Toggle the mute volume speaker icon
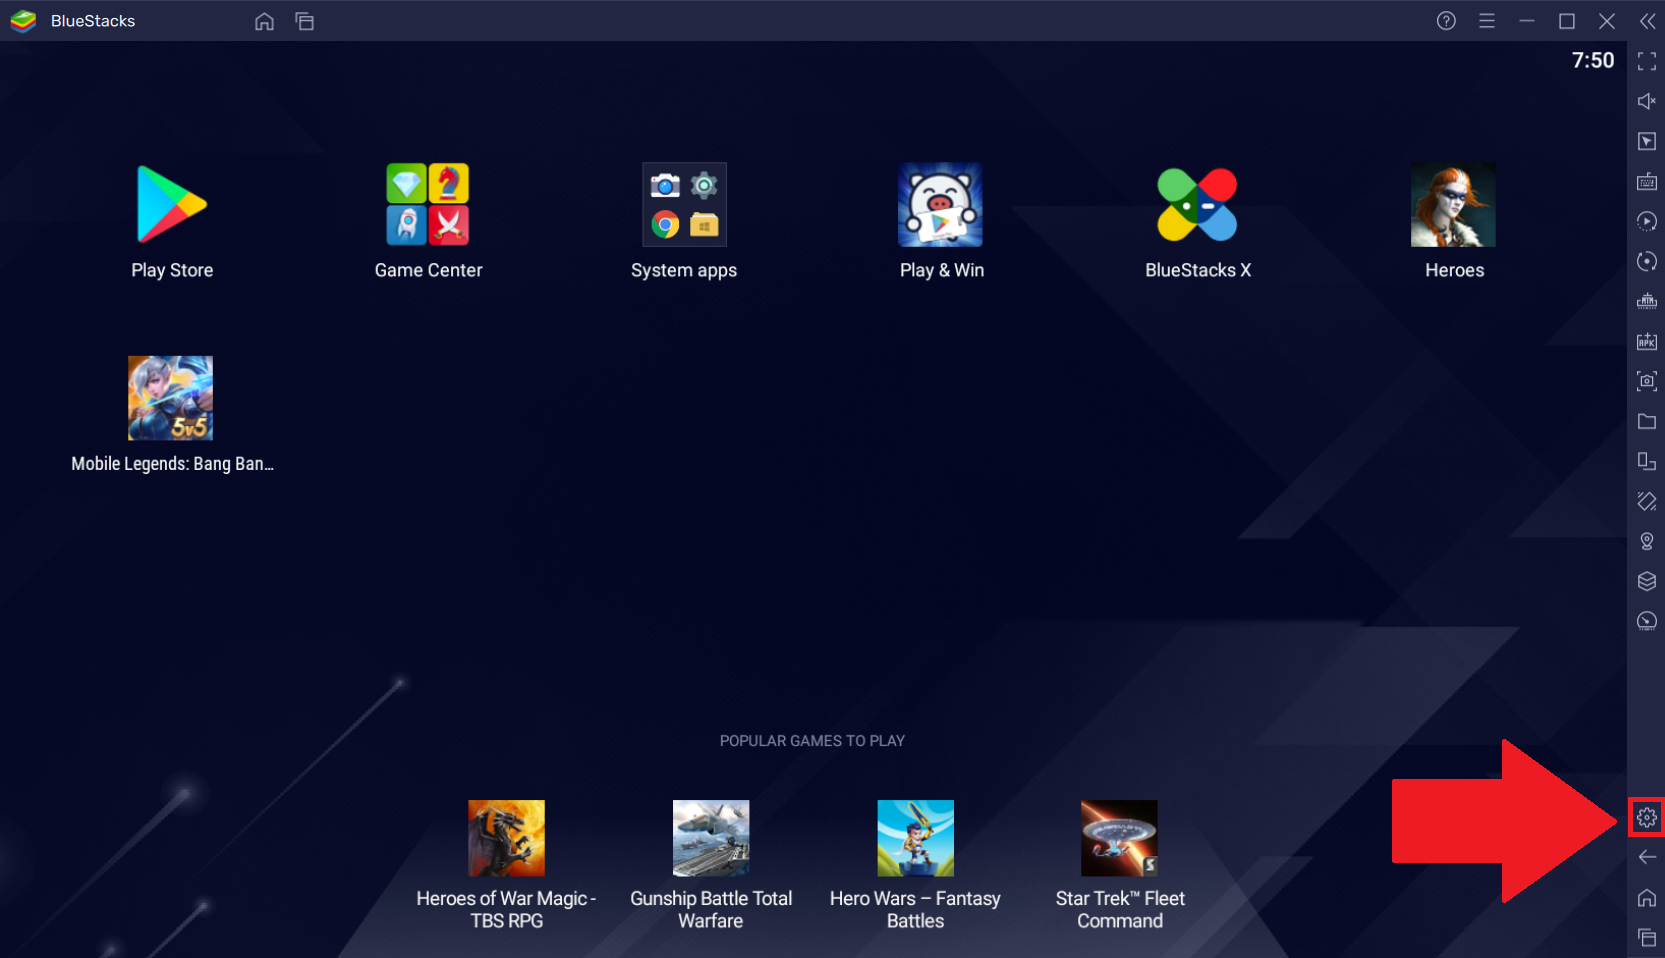Image resolution: width=1665 pixels, height=958 pixels. coord(1647,101)
